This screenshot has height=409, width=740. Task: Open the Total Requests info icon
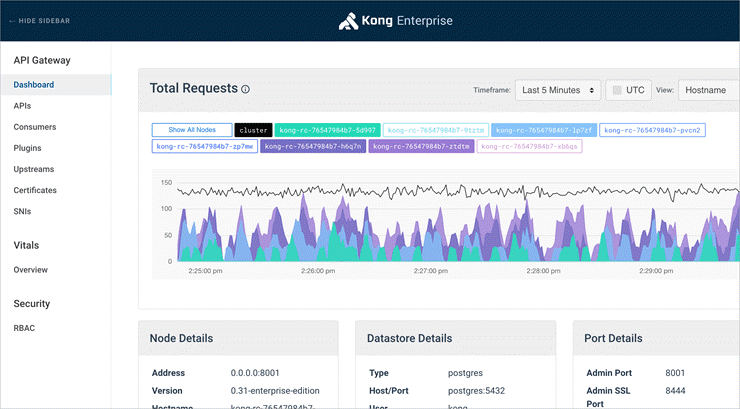click(x=245, y=89)
